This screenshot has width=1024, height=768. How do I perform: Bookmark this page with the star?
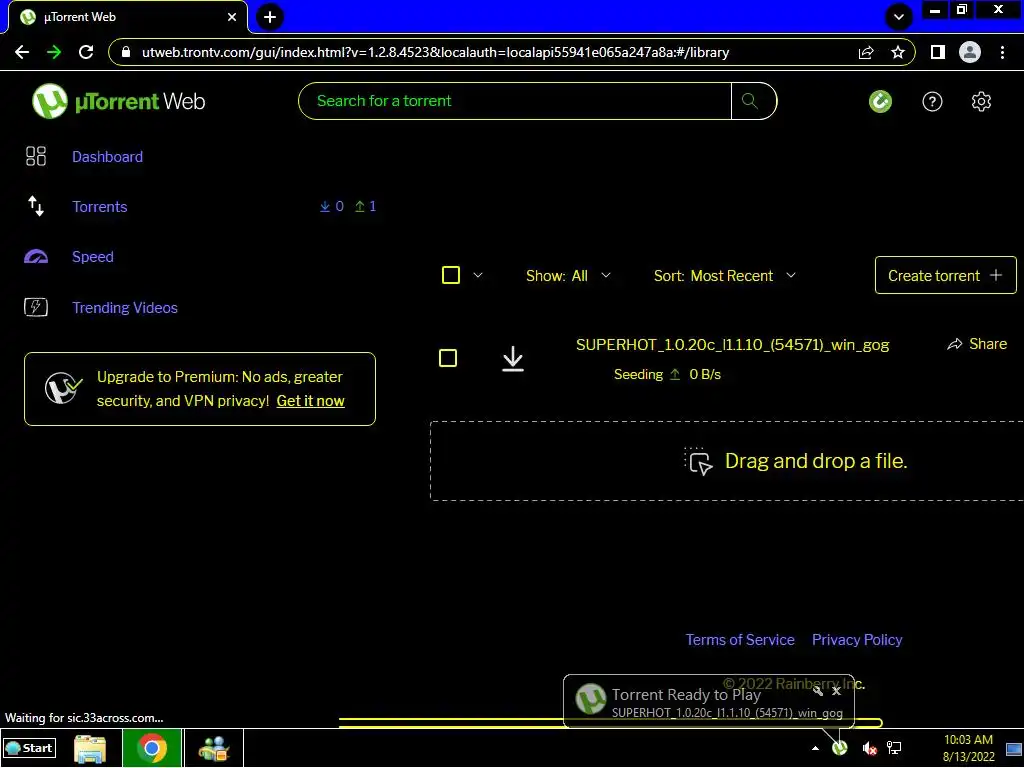pyautogui.click(x=898, y=52)
